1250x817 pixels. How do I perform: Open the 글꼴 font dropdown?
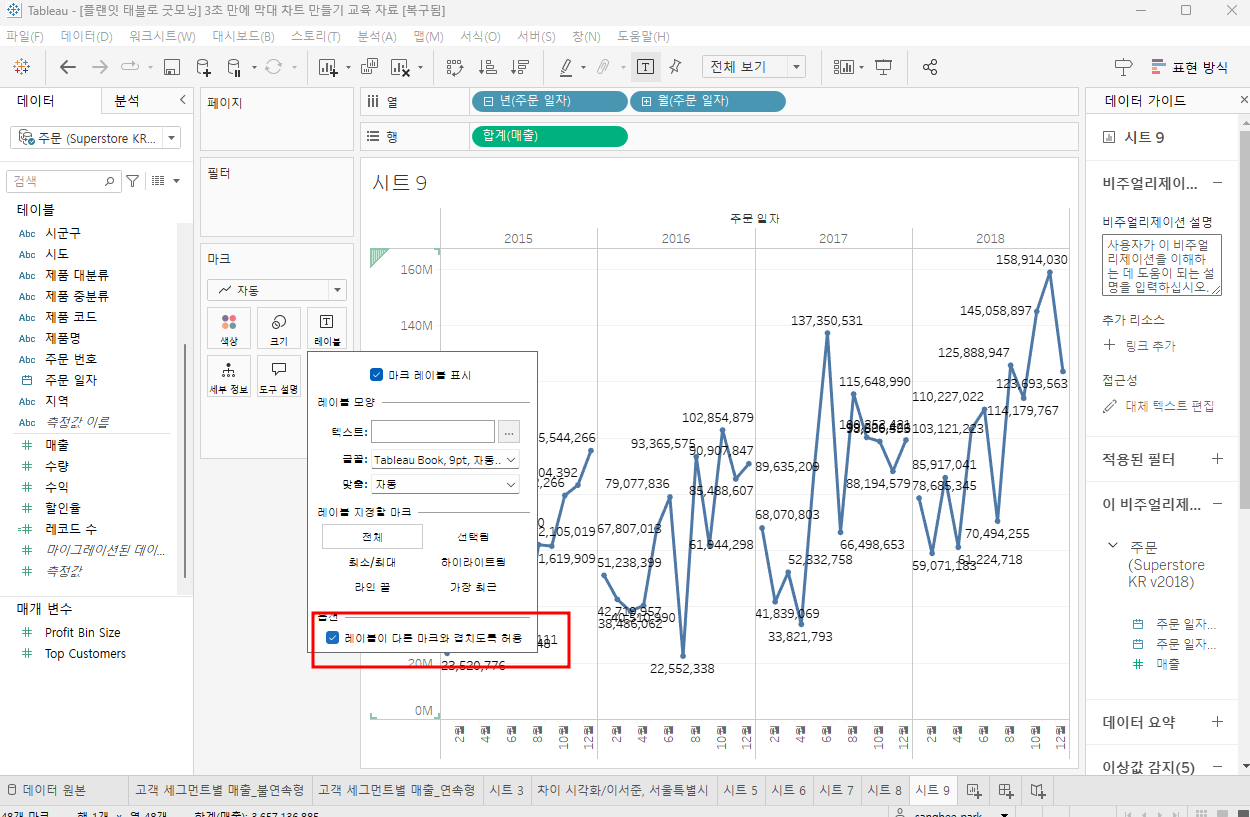point(445,460)
